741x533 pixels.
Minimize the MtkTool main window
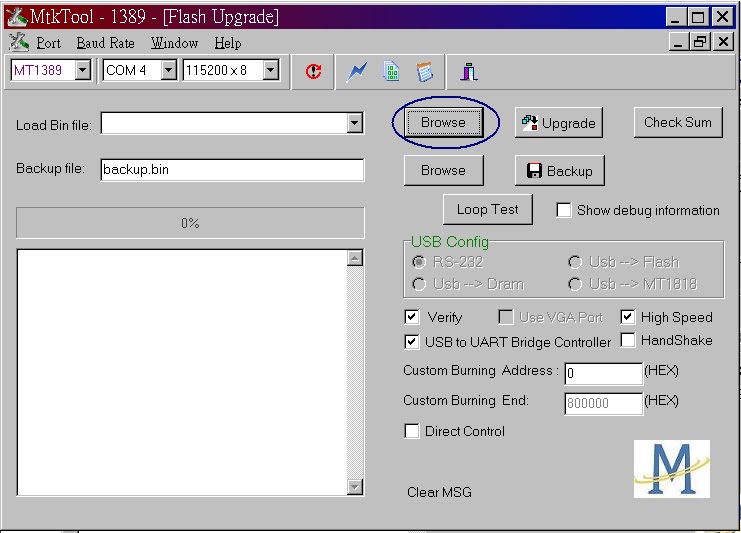[676, 17]
